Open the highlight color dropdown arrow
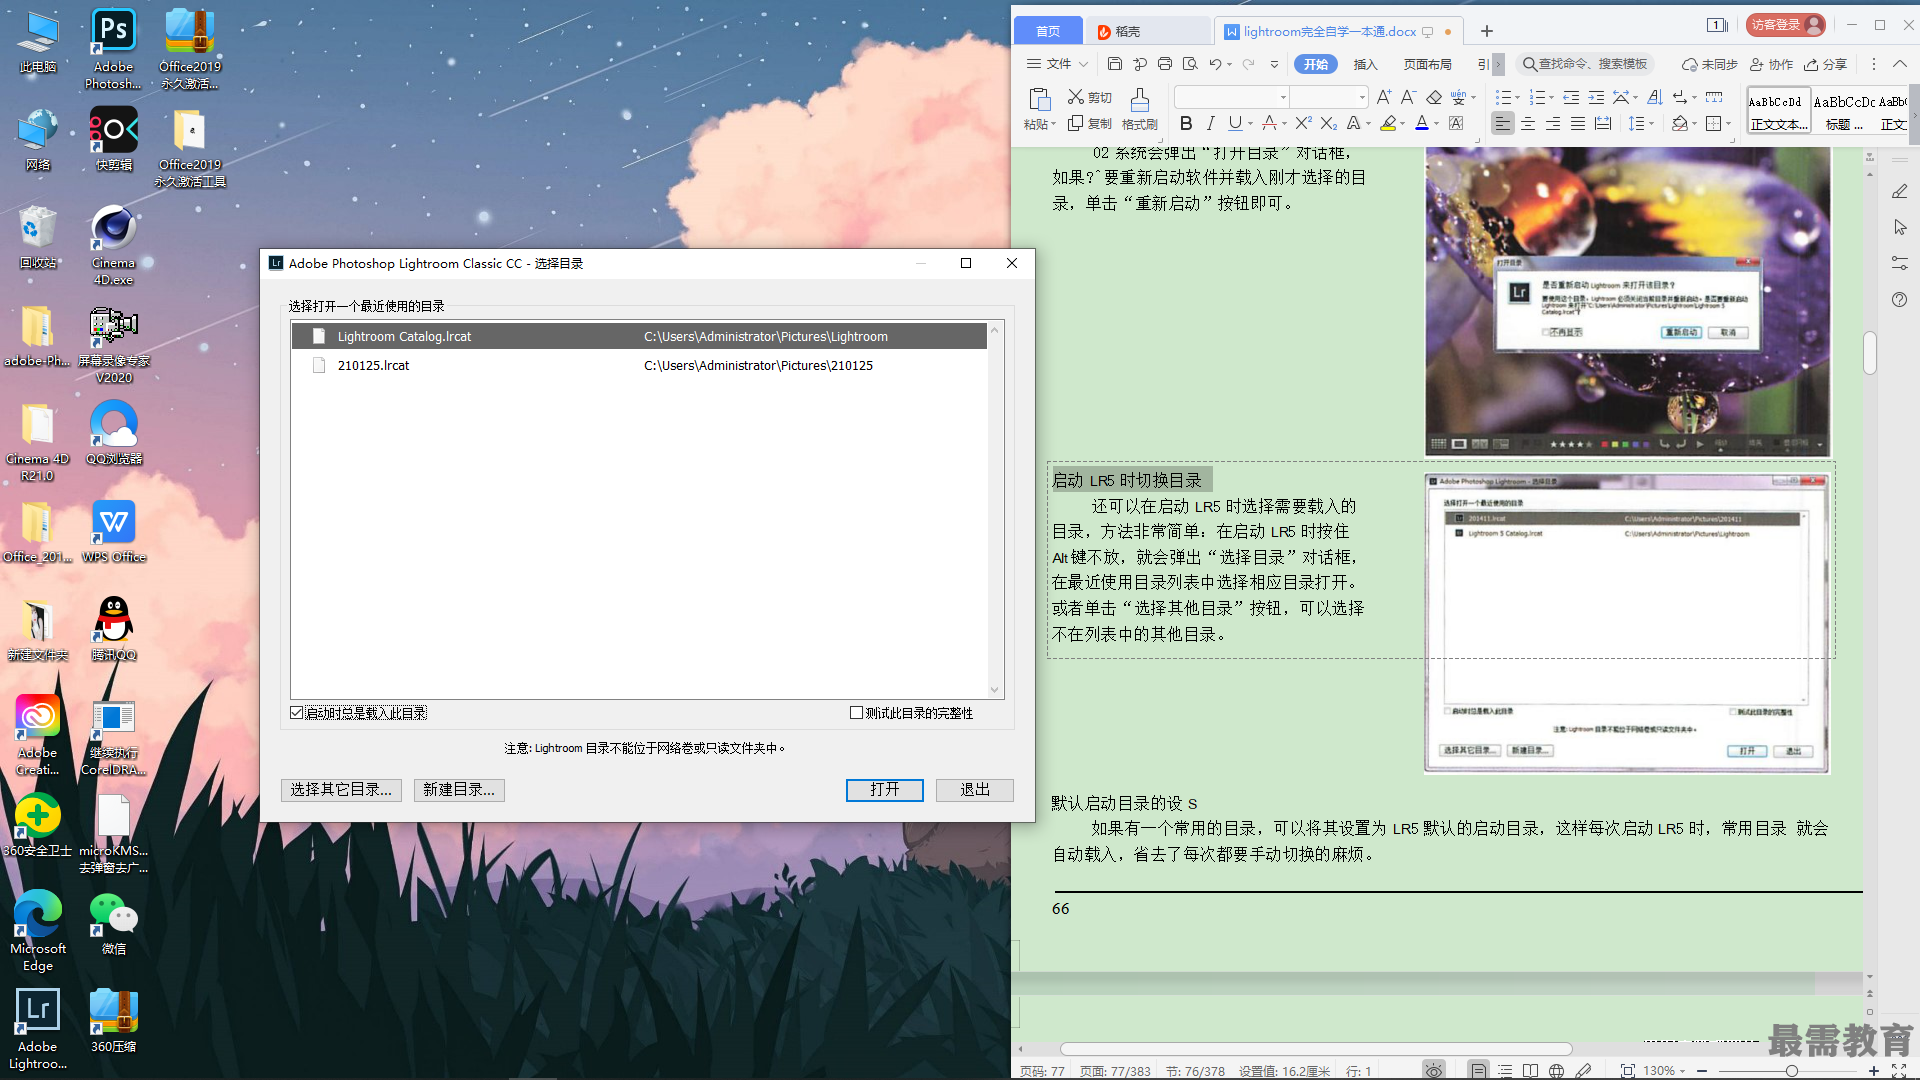This screenshot has width=1920, height=1080. coord(1403,124)
